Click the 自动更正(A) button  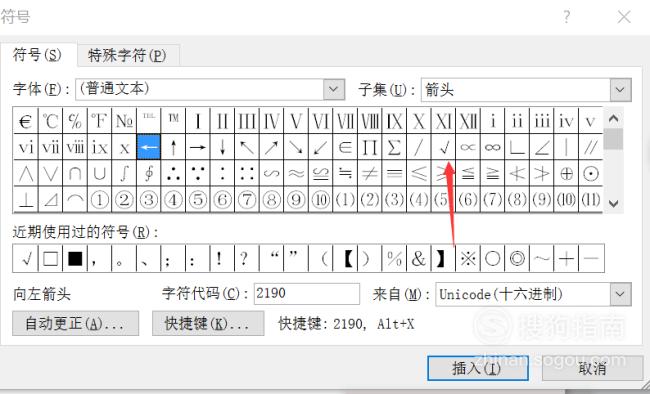[x=75, y=323]
